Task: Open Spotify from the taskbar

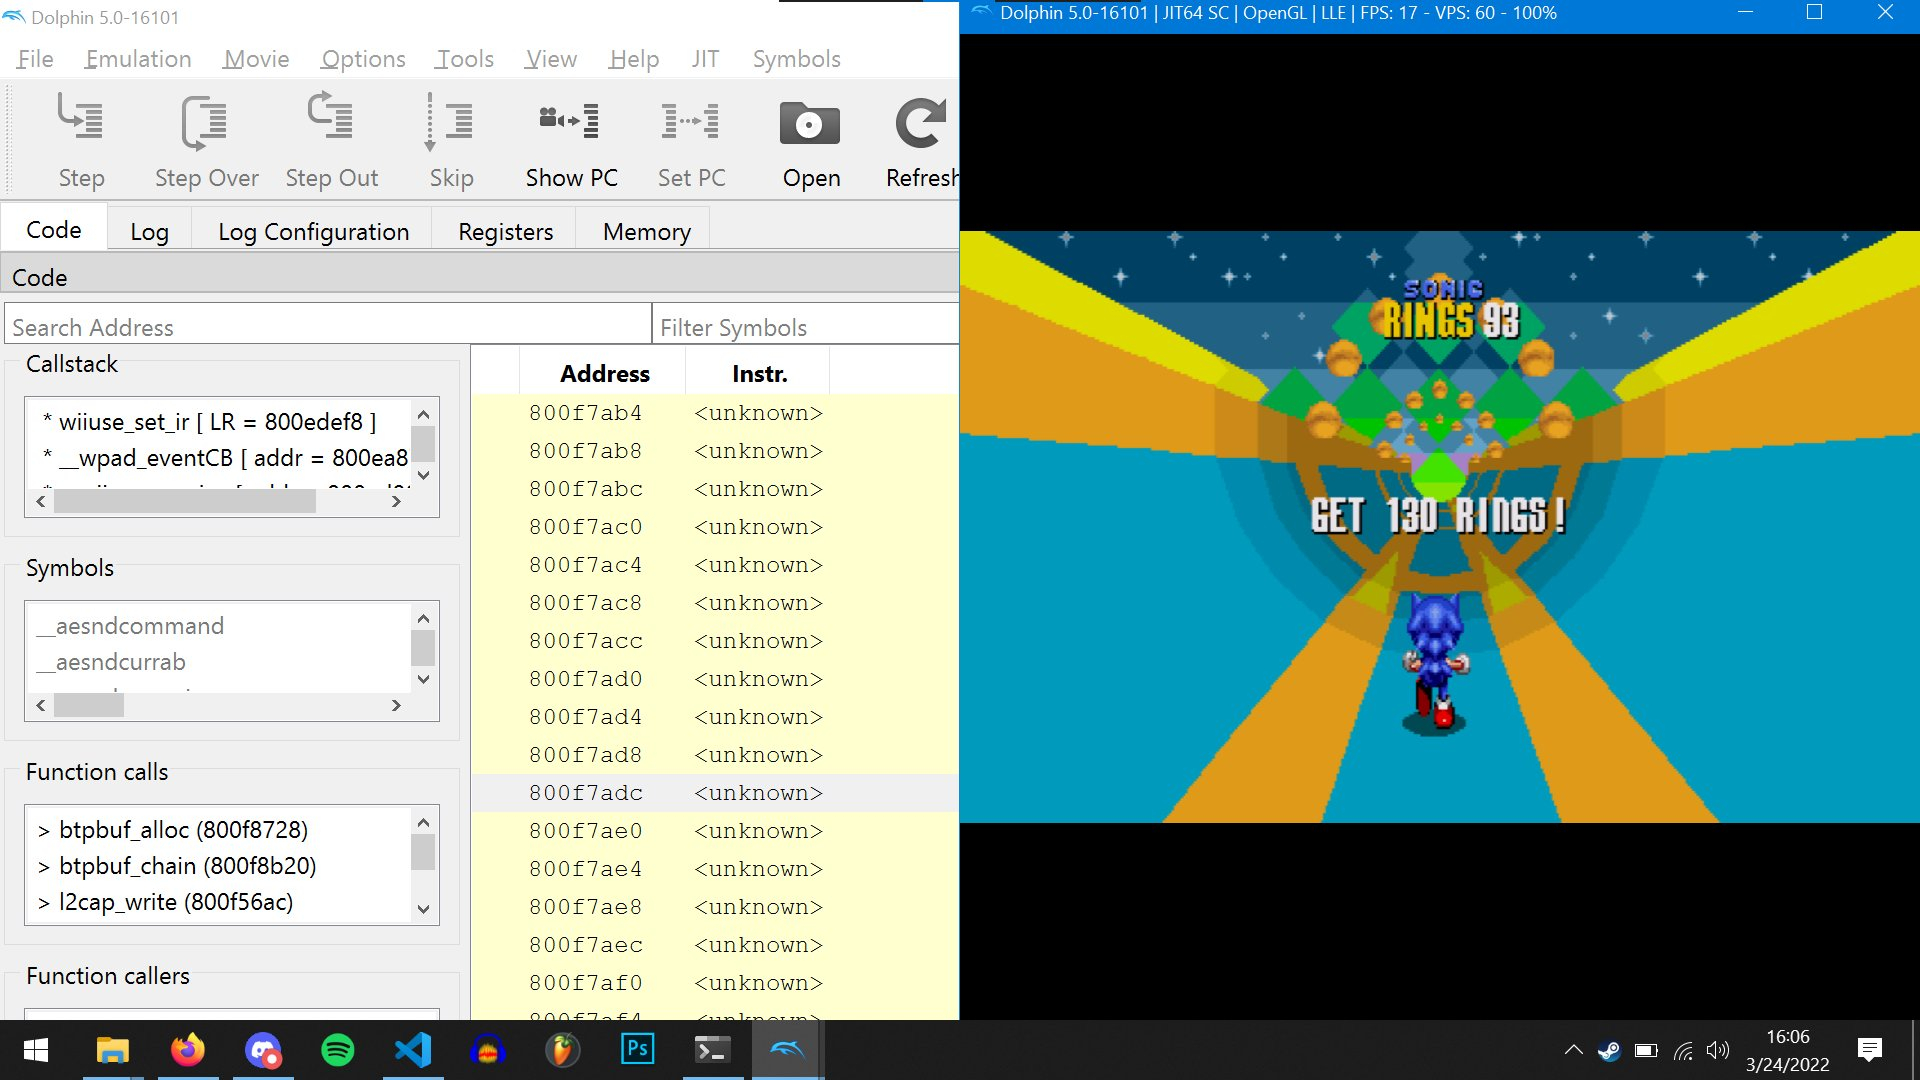Action: (338, 1050)
